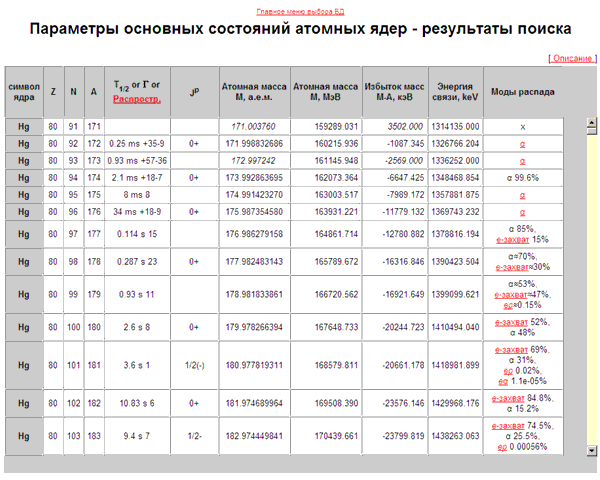
Task: Select the atomic mass 163003.517 cell
Action: (x=326, y=195)
